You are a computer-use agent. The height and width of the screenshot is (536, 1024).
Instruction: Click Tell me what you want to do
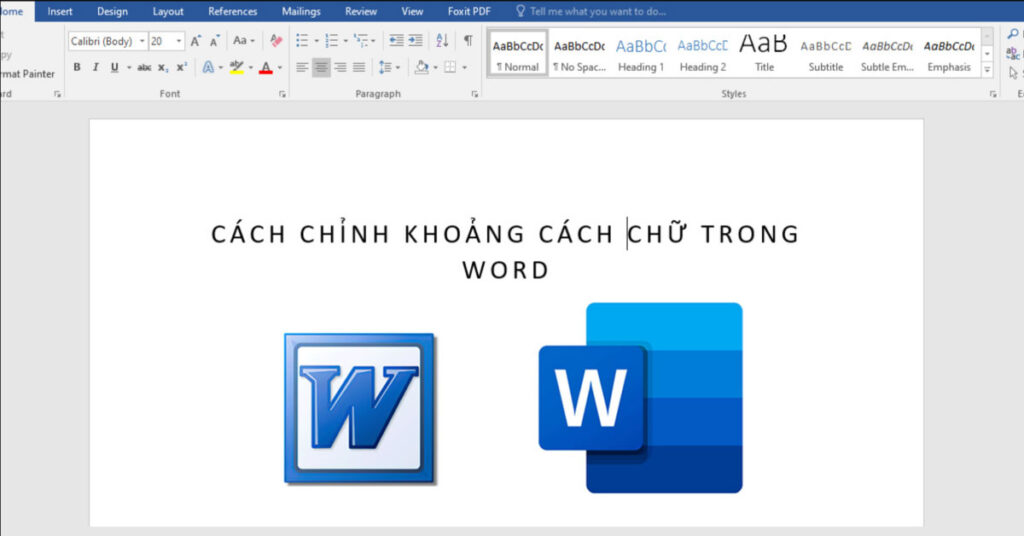click(x=591, y=11)
